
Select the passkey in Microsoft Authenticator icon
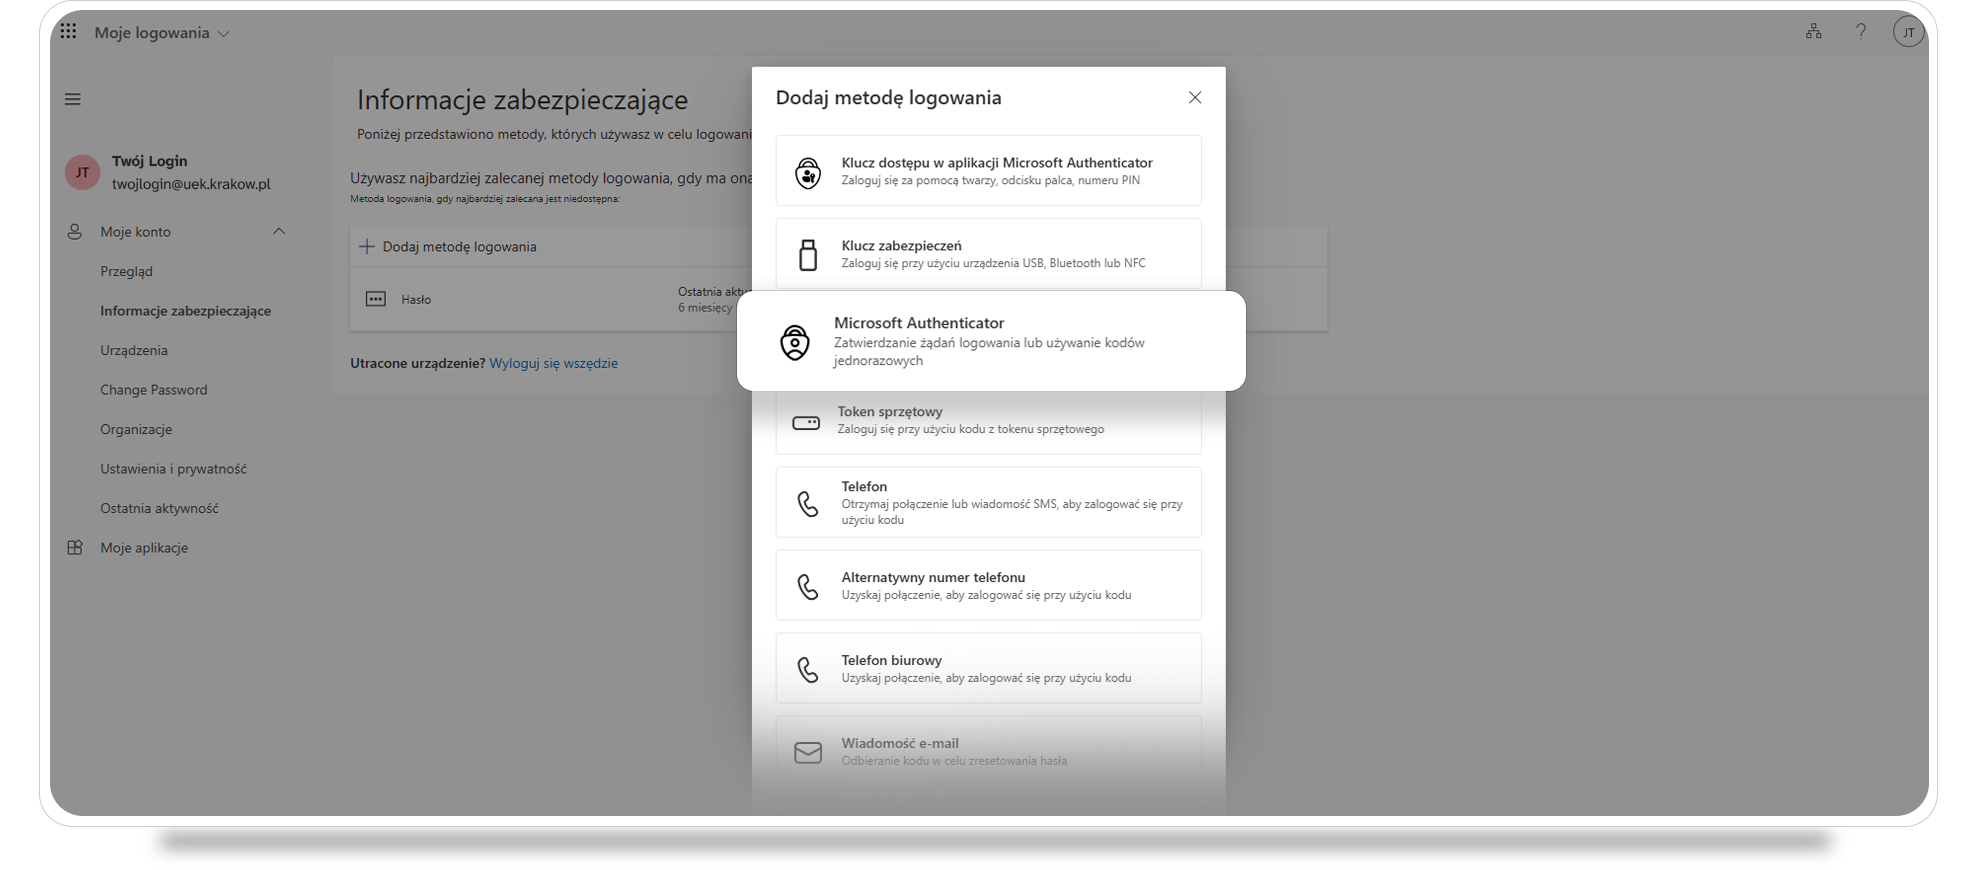coord(808,172)
